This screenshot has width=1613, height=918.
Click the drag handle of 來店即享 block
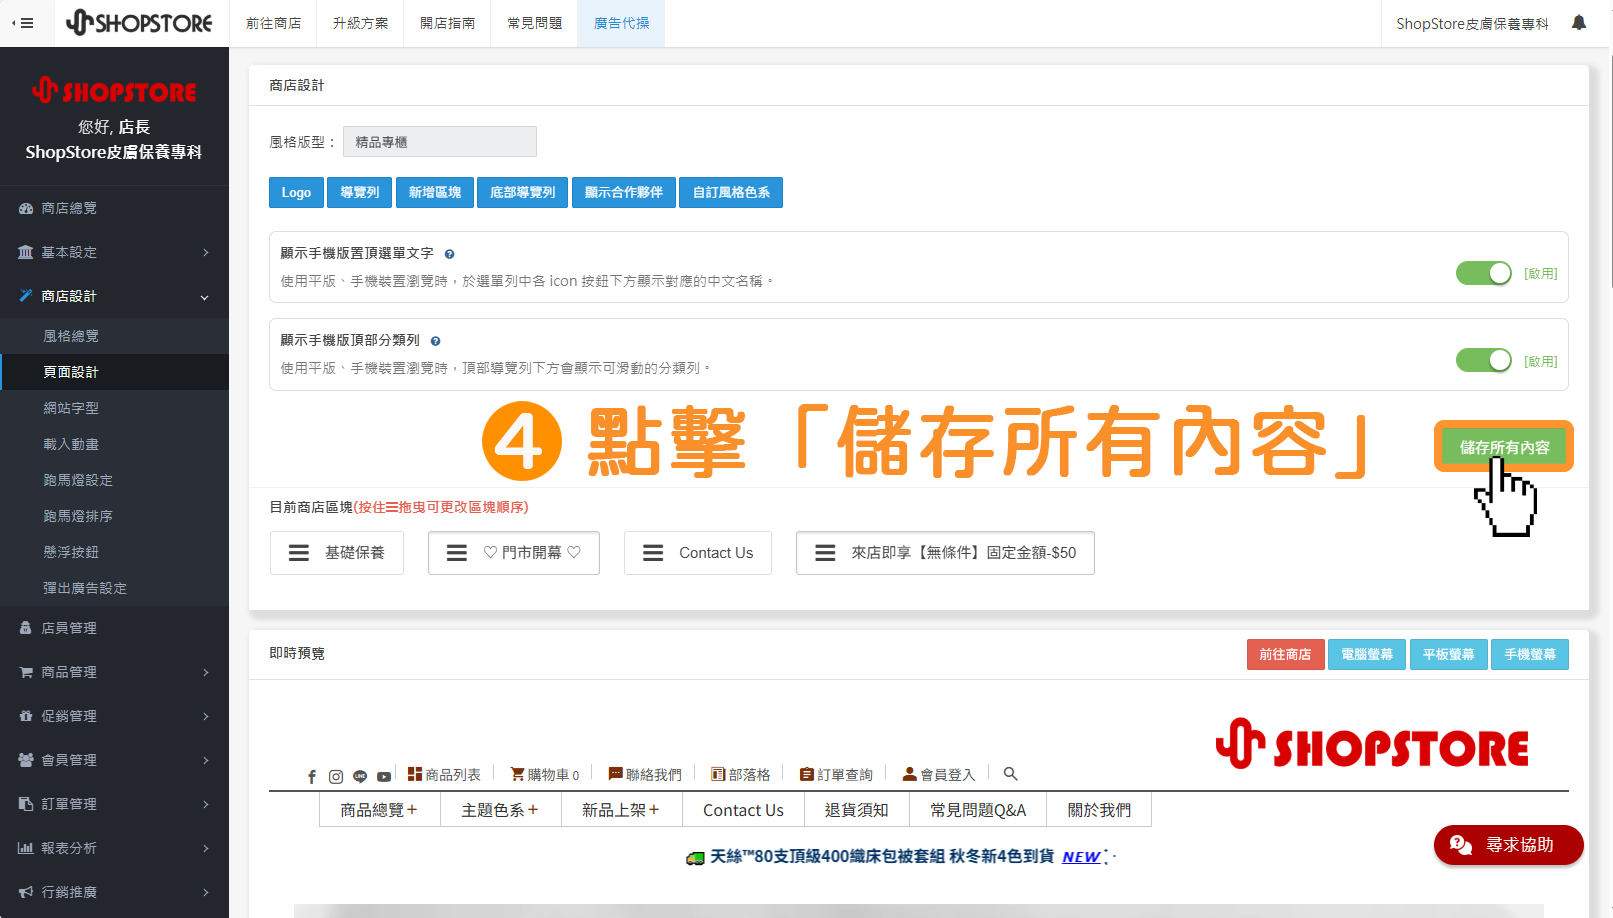point(825,553)
